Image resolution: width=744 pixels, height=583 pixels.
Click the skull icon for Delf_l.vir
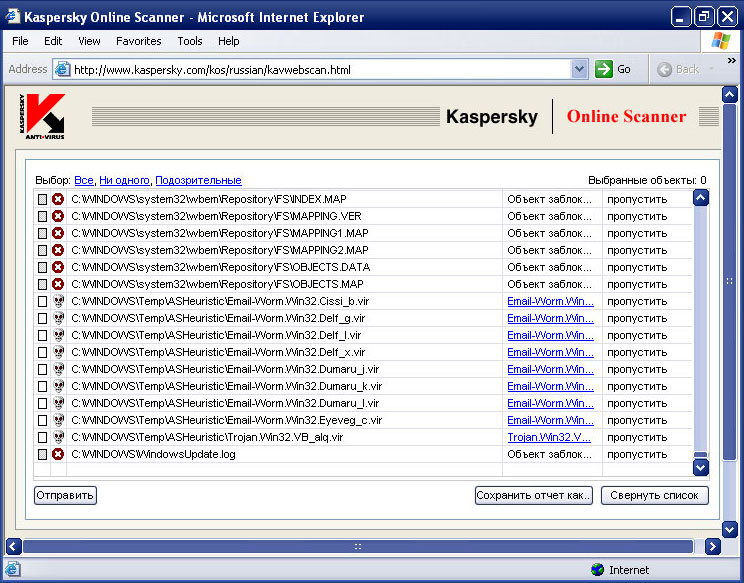click(x=58, y=335)
